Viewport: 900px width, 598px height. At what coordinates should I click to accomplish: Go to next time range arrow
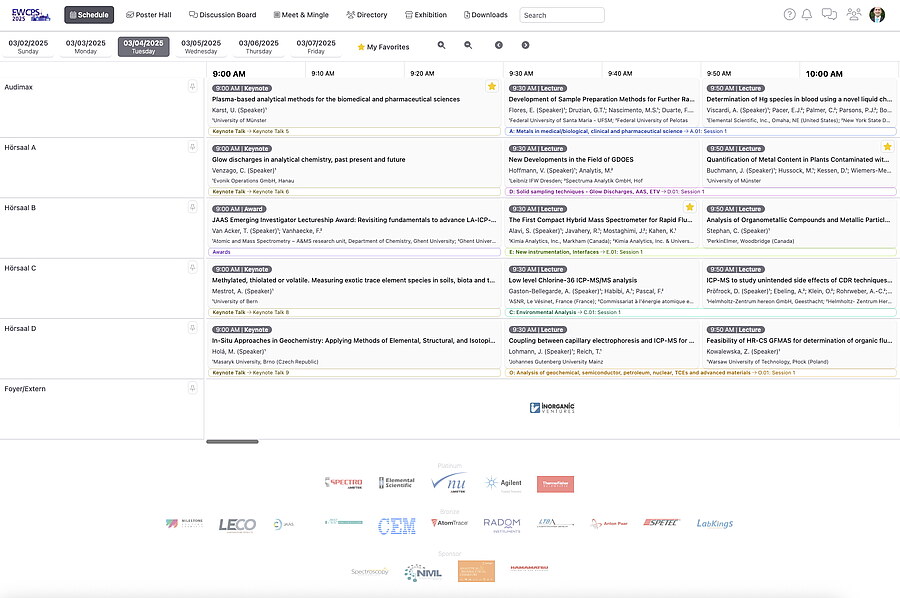point(525,45)
